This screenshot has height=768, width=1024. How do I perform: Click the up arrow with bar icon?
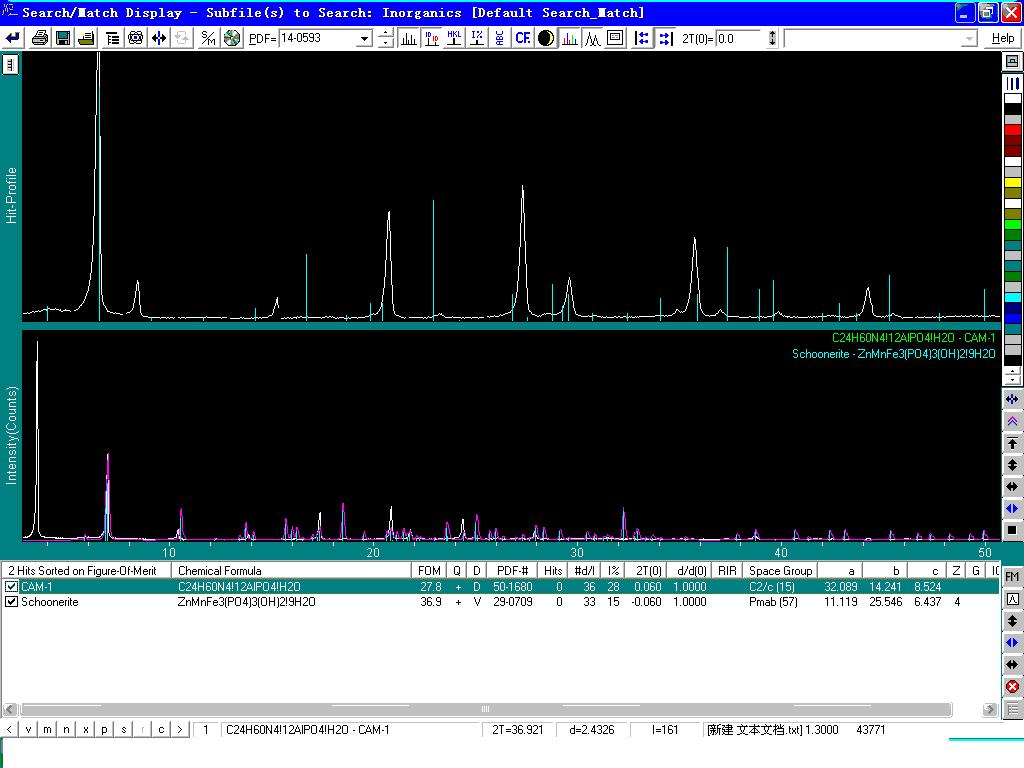tap(1012, 443)
